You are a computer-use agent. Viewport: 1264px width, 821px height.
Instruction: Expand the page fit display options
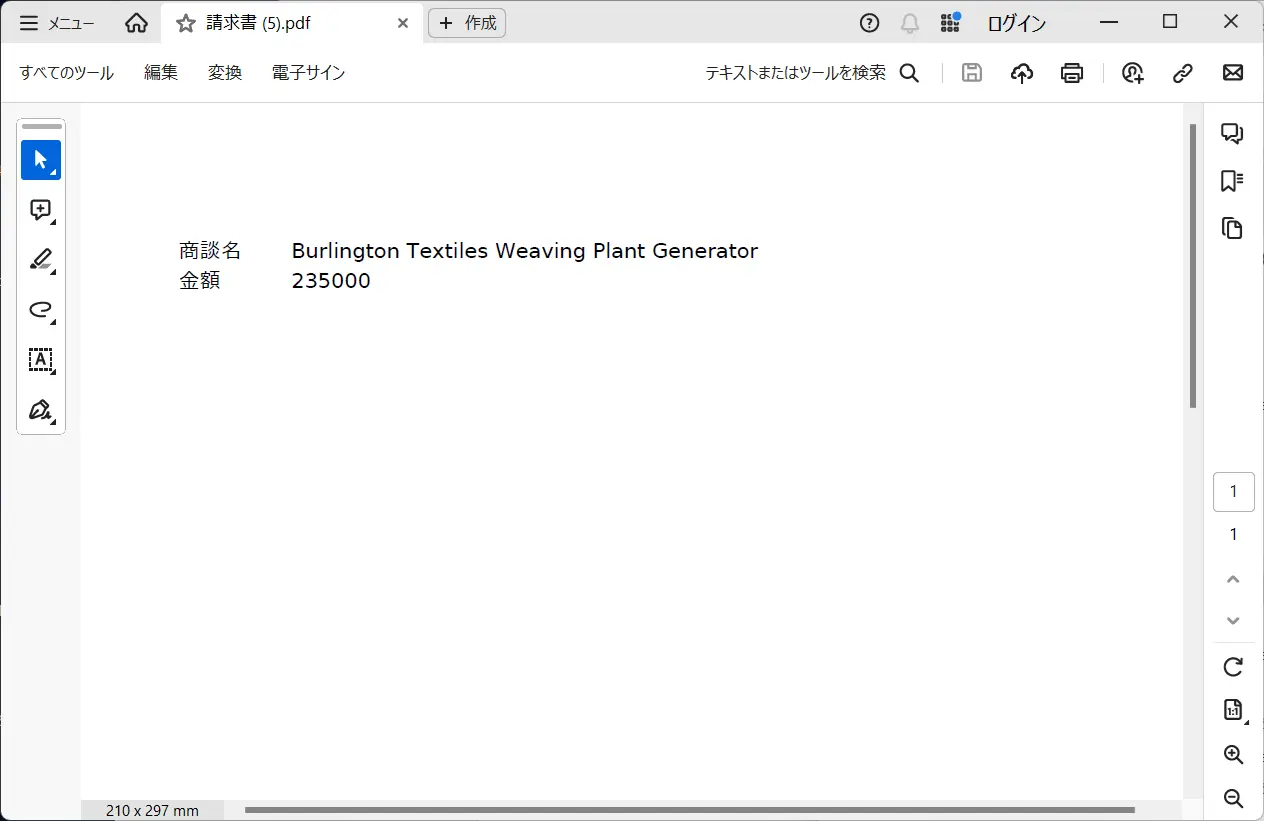[1233, 711]
